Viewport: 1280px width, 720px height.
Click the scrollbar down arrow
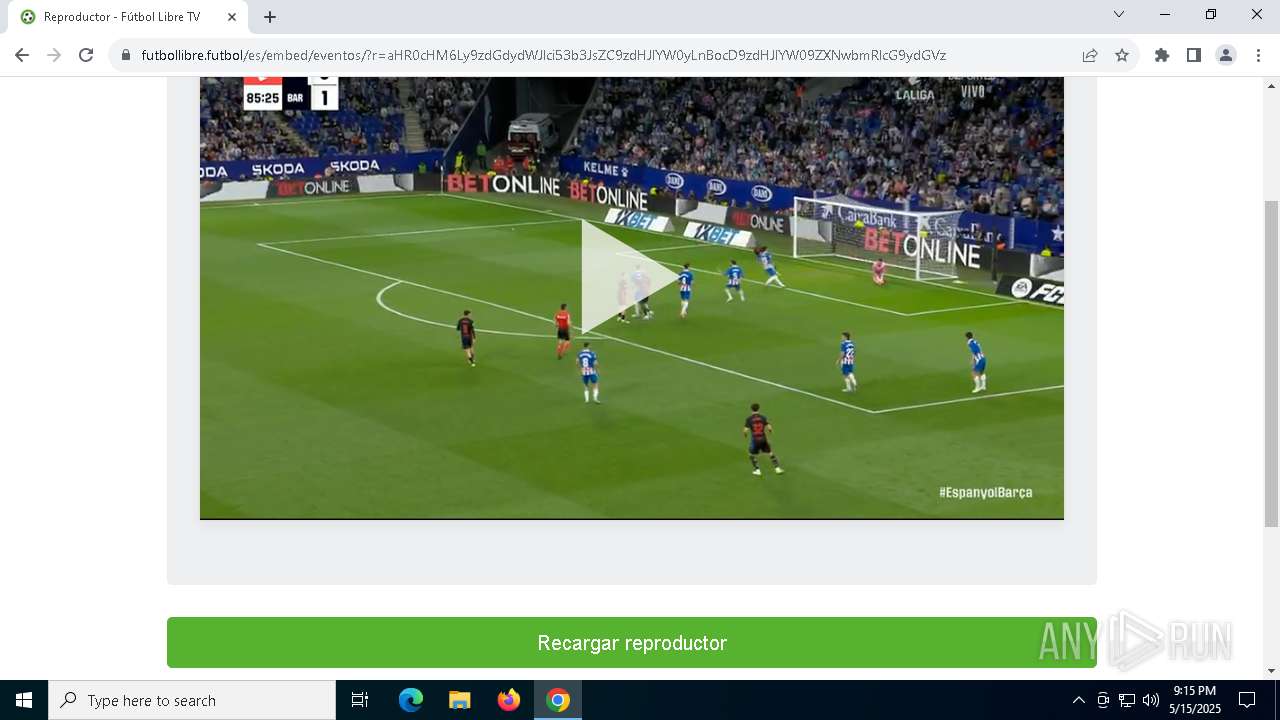1271,671
